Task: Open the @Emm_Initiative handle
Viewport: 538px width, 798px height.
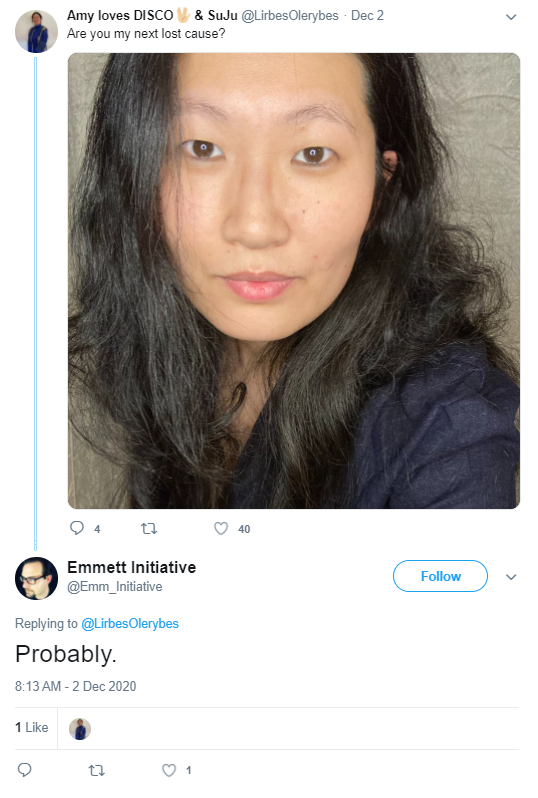Action: (115, 587)
